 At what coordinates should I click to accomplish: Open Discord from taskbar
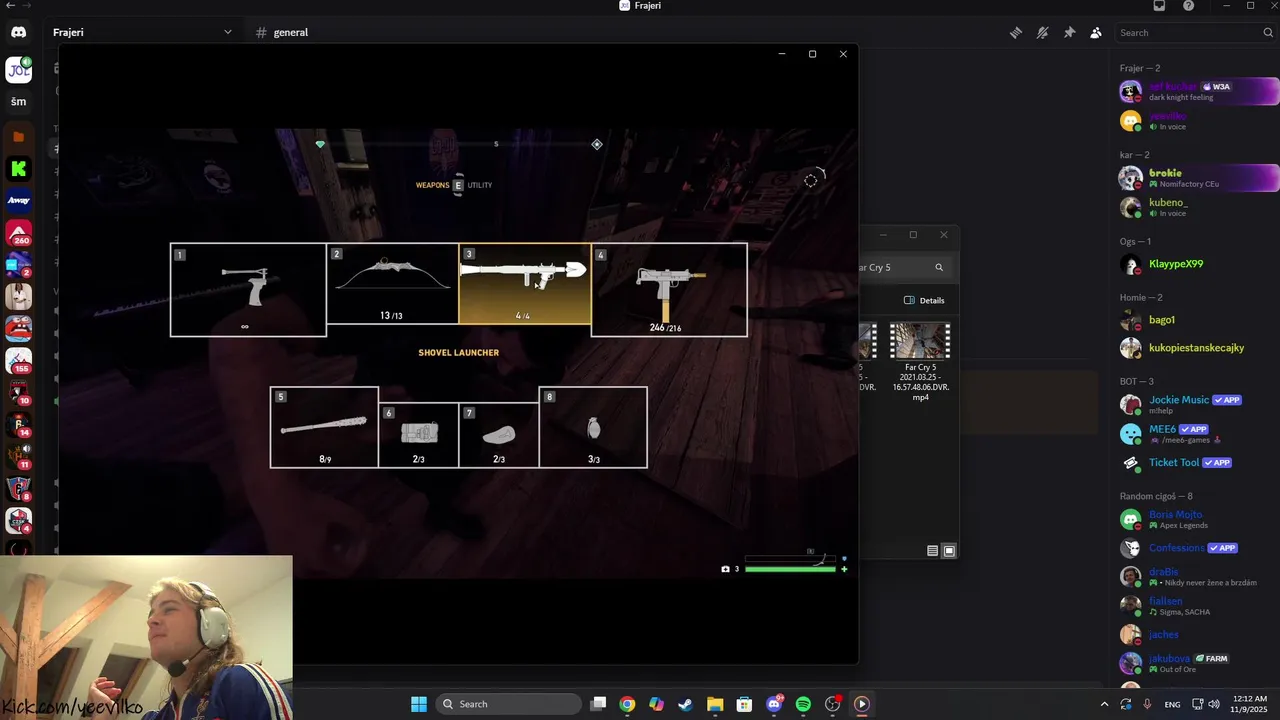(x=774, y=704)
